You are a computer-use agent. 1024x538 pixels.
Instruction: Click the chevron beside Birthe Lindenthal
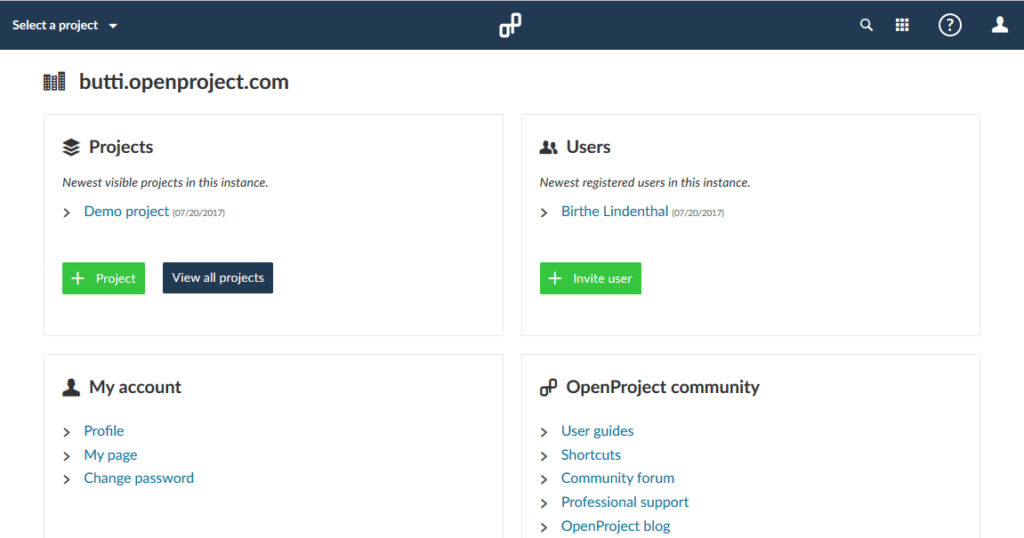click(x=544, y=212)
